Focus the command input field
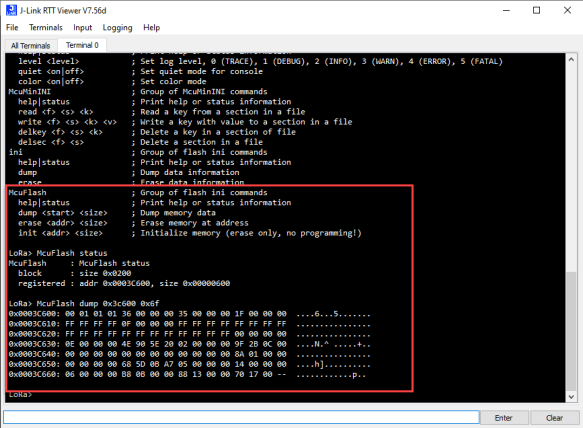583x428 pixels. (x=241, y=417)
